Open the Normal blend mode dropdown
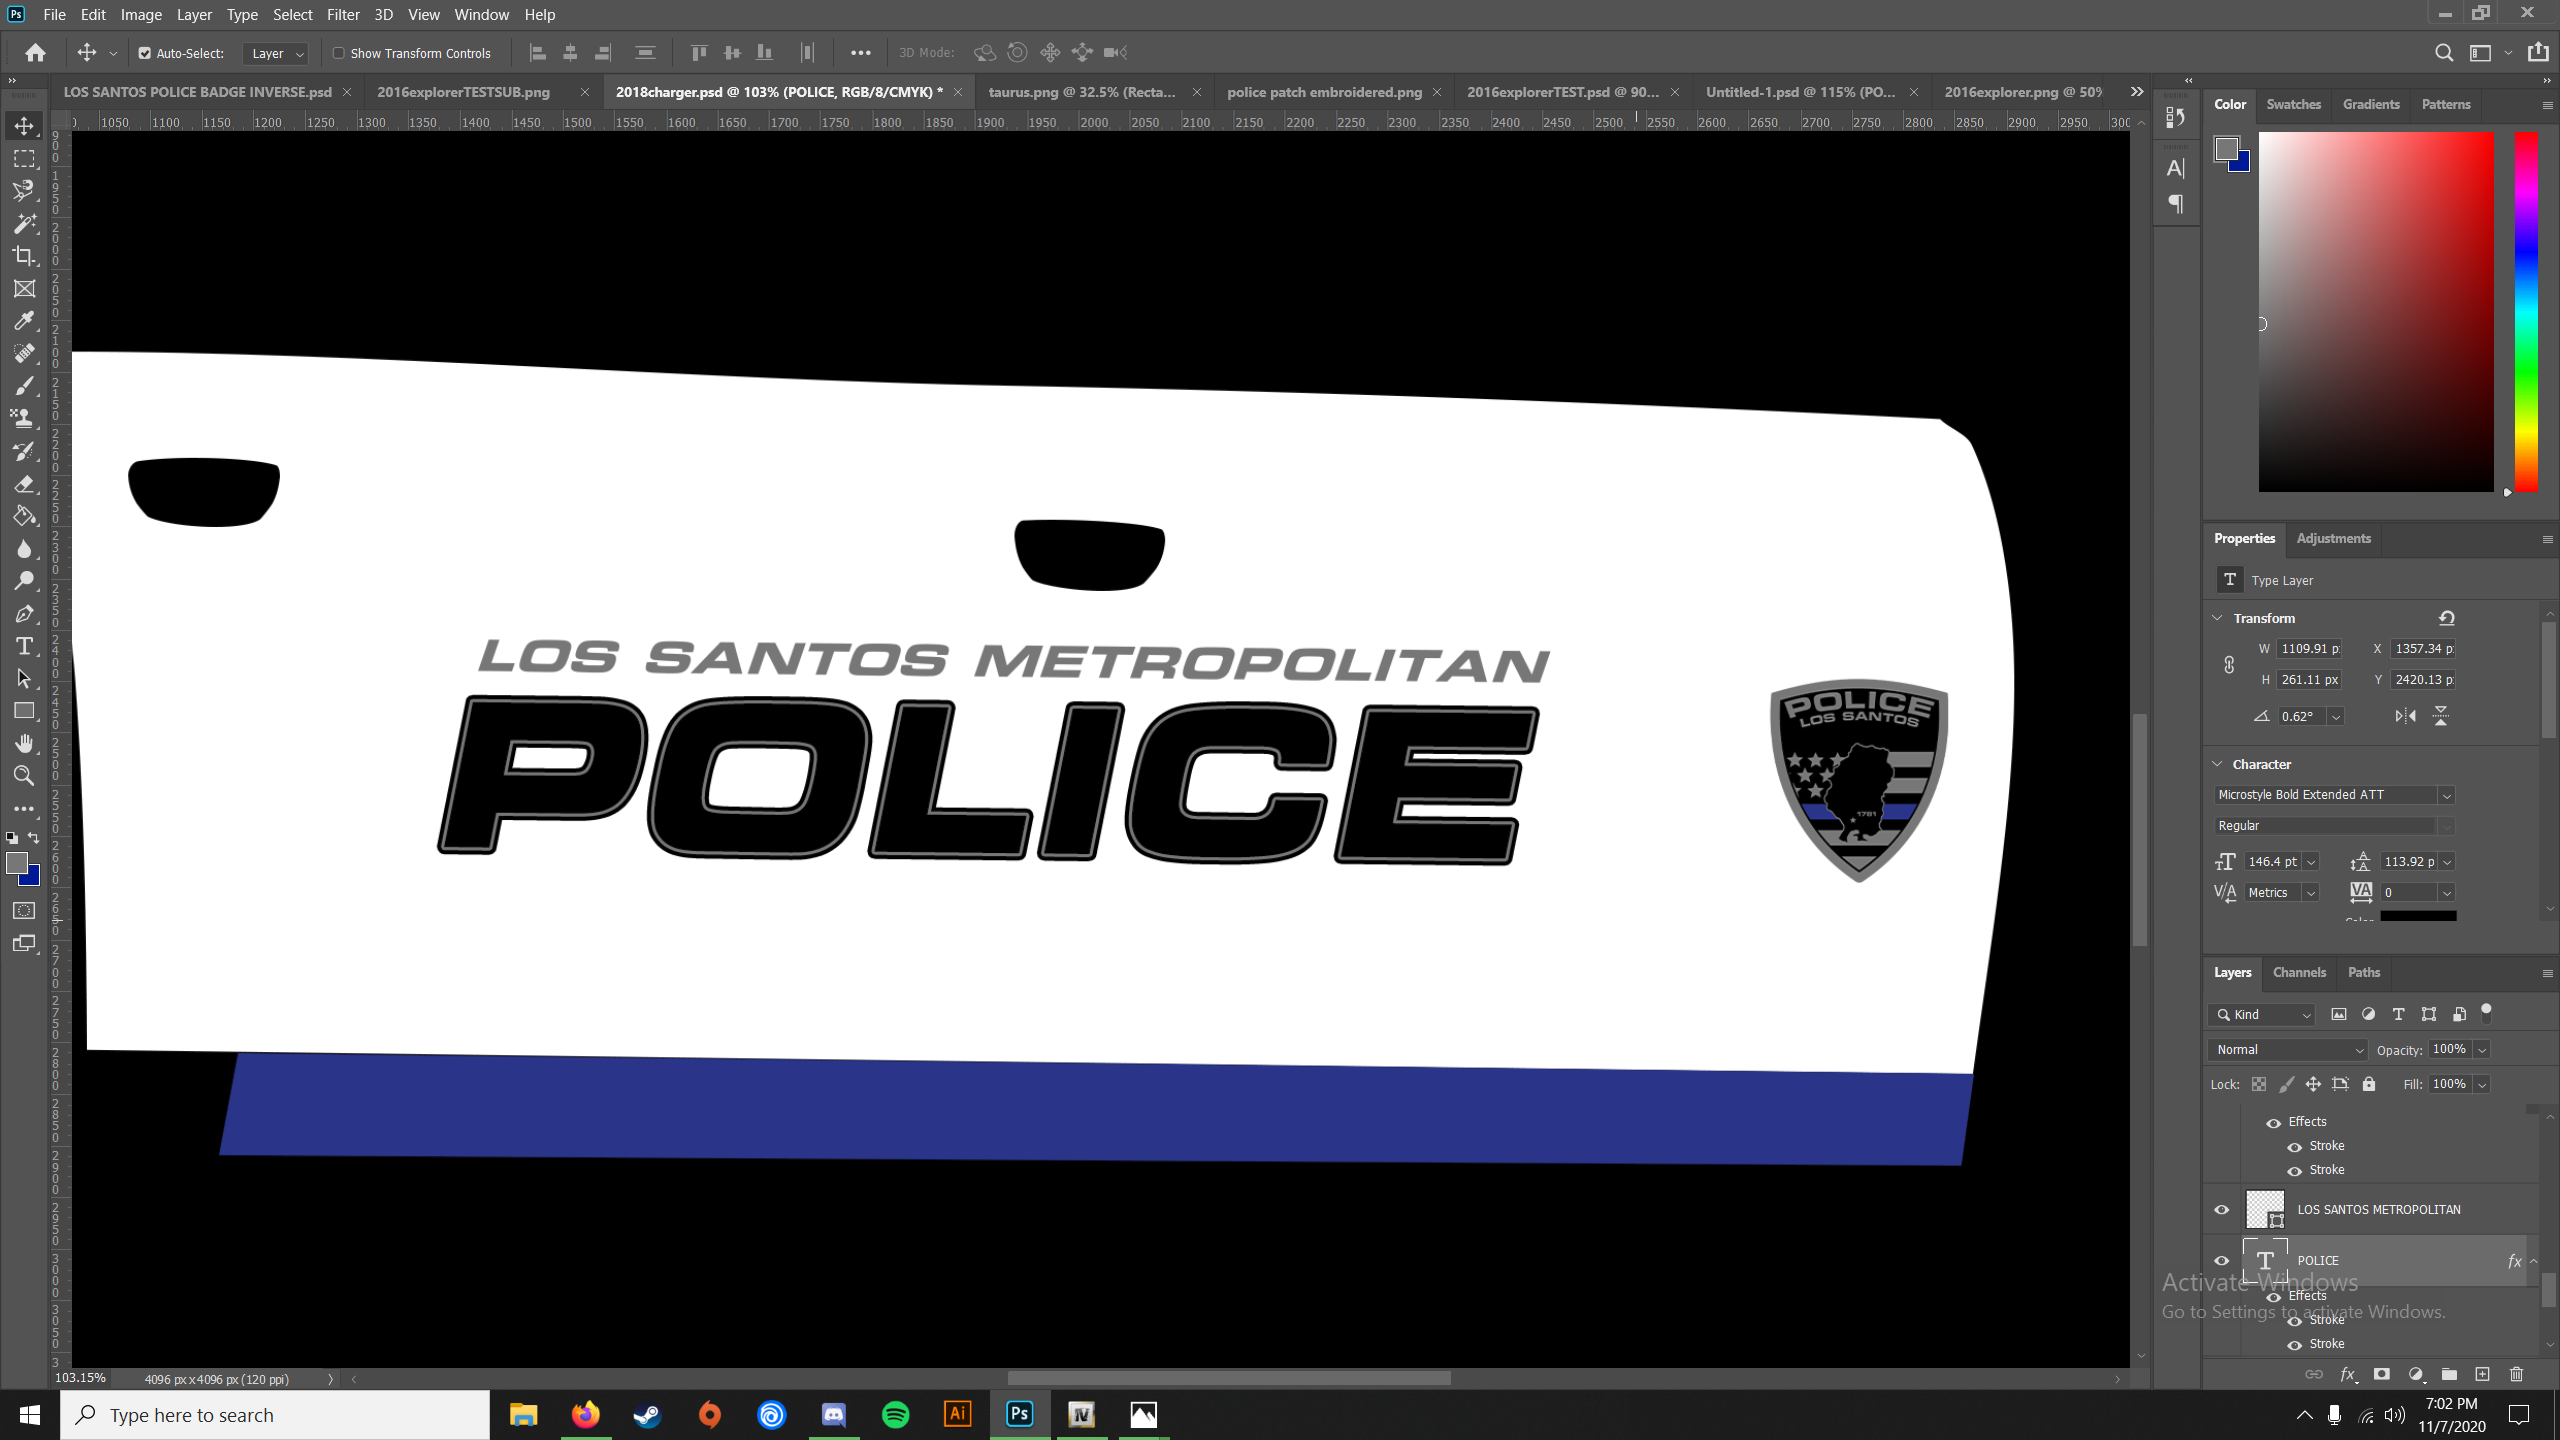The height and width of the screenshot is (1440, 2560). pos(2288,1049)
